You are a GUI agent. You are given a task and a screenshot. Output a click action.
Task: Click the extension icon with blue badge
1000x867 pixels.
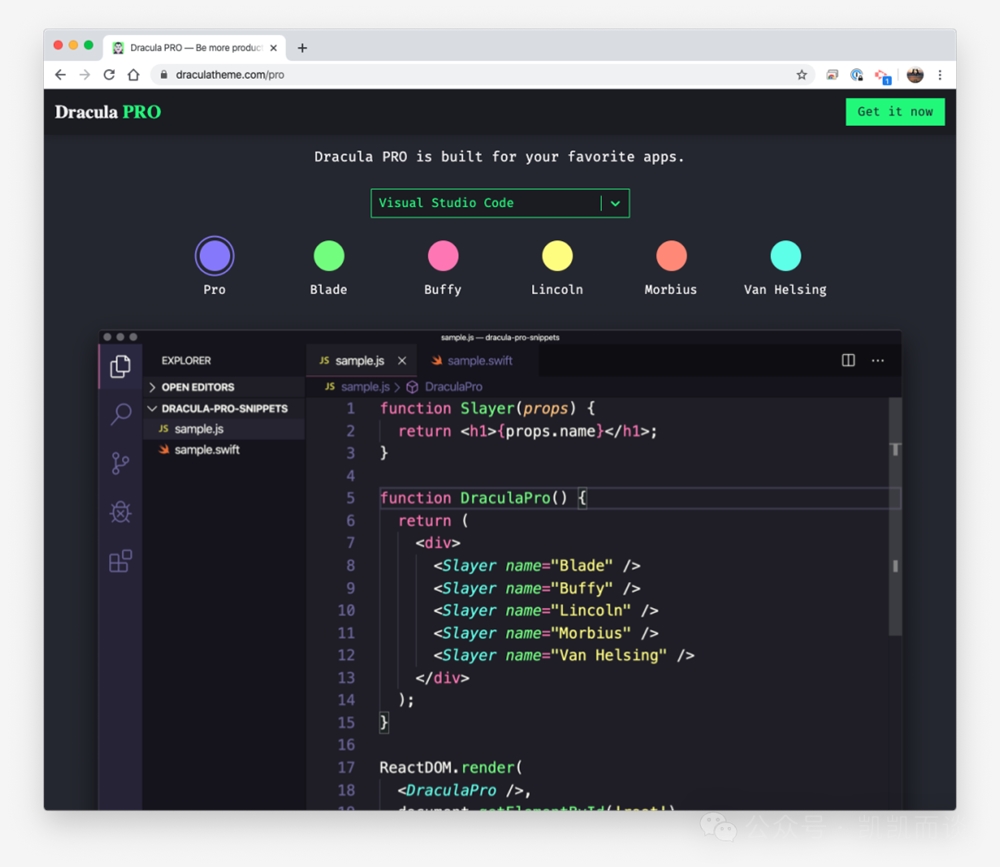coord(883,76)
